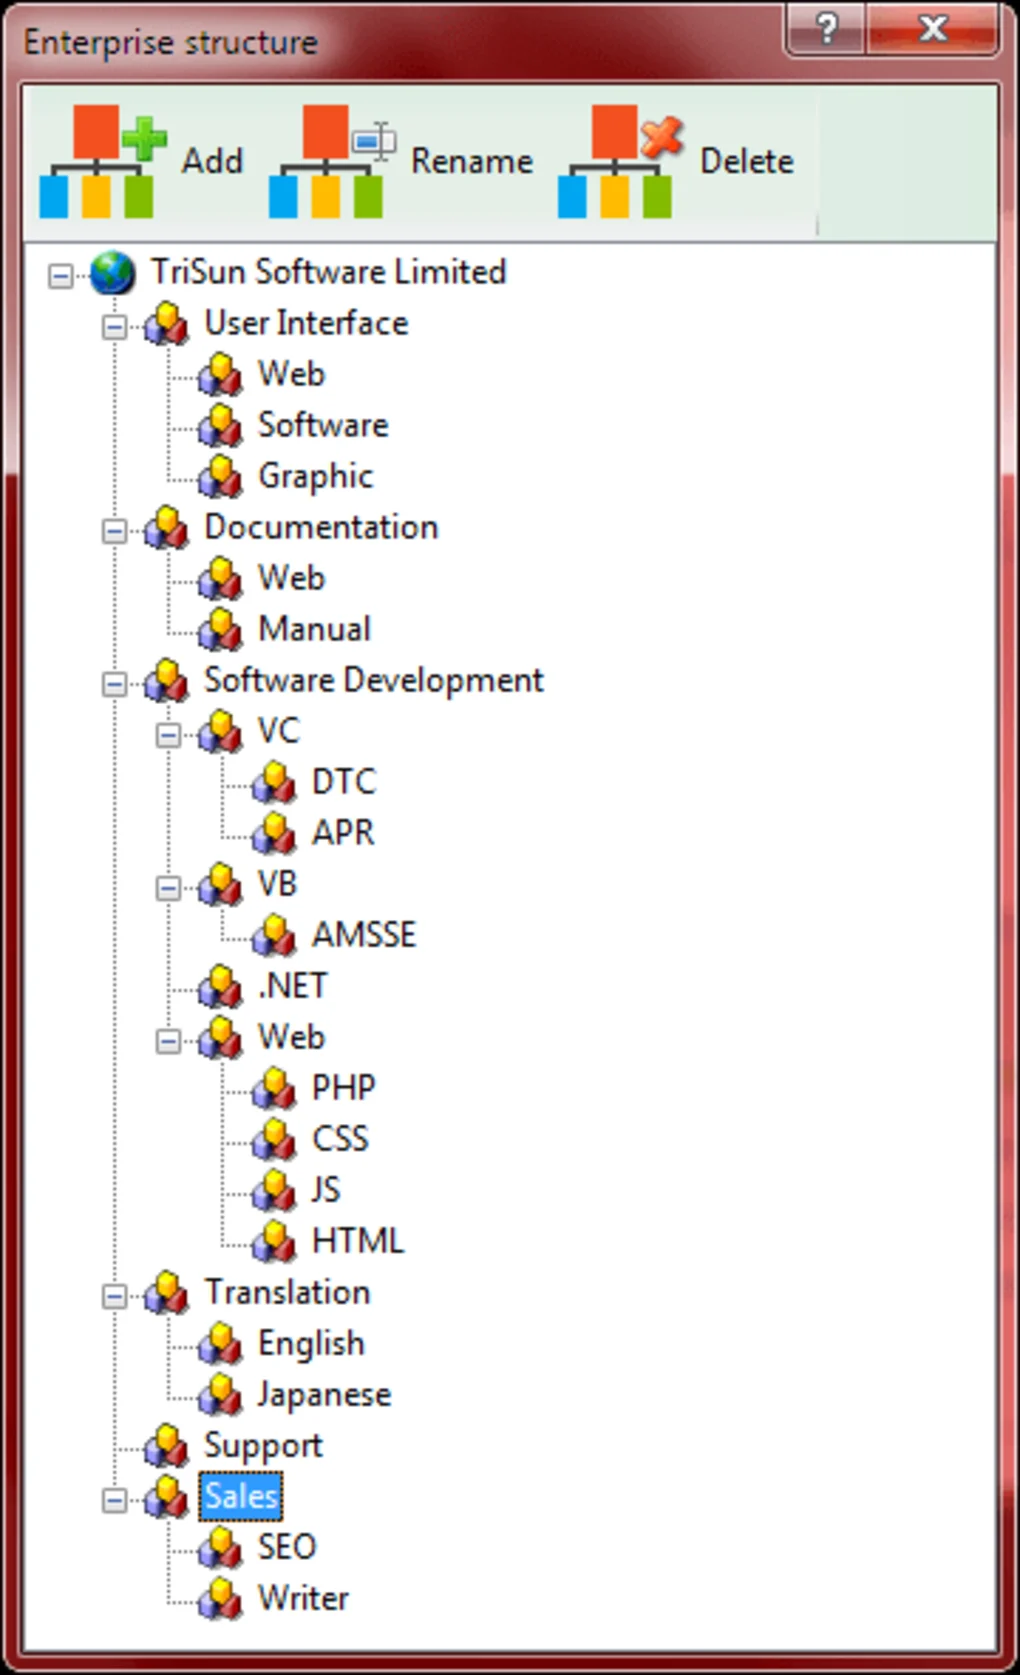Select the User Interface department
The width and height of the screenshot is (1020, 1675).
[x=306, y=323]
